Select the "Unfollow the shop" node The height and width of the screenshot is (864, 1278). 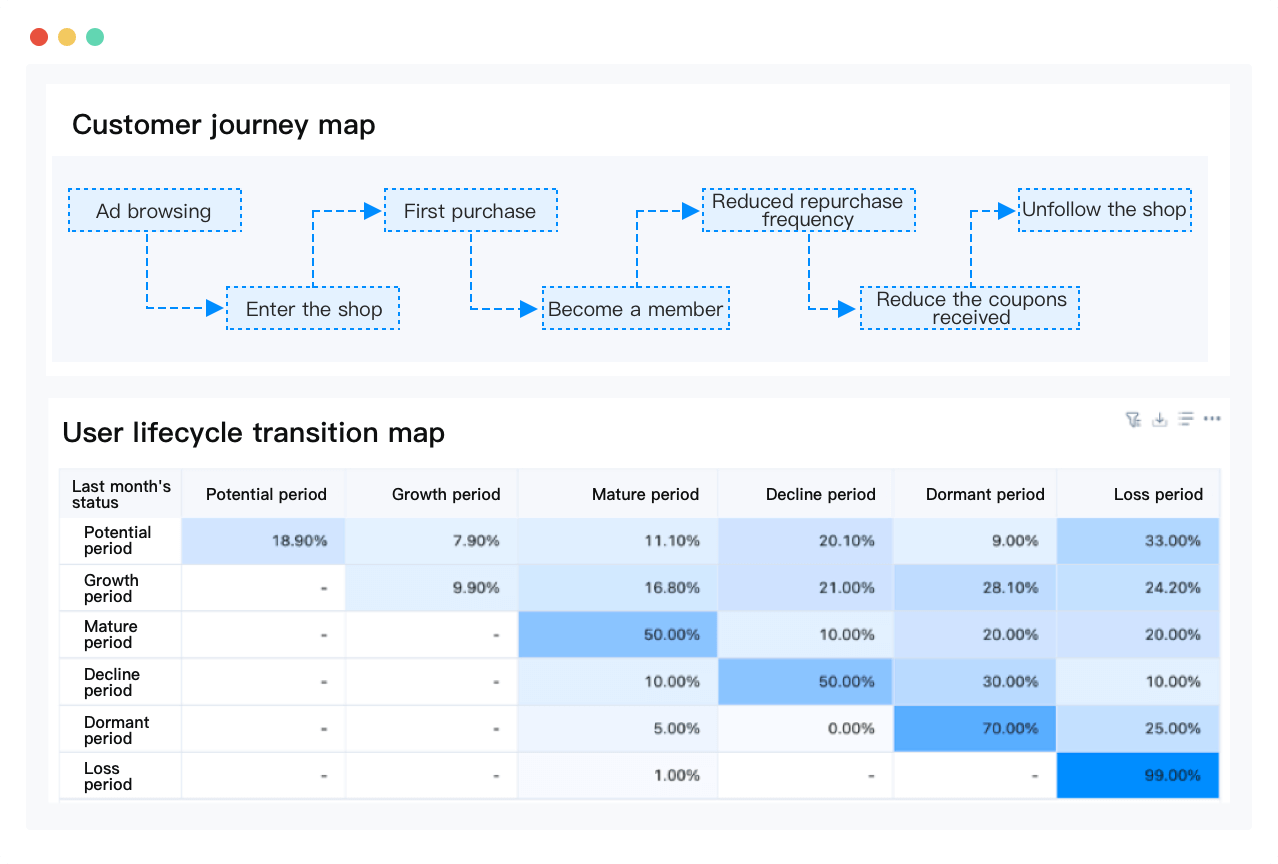tap(1104, 210)
